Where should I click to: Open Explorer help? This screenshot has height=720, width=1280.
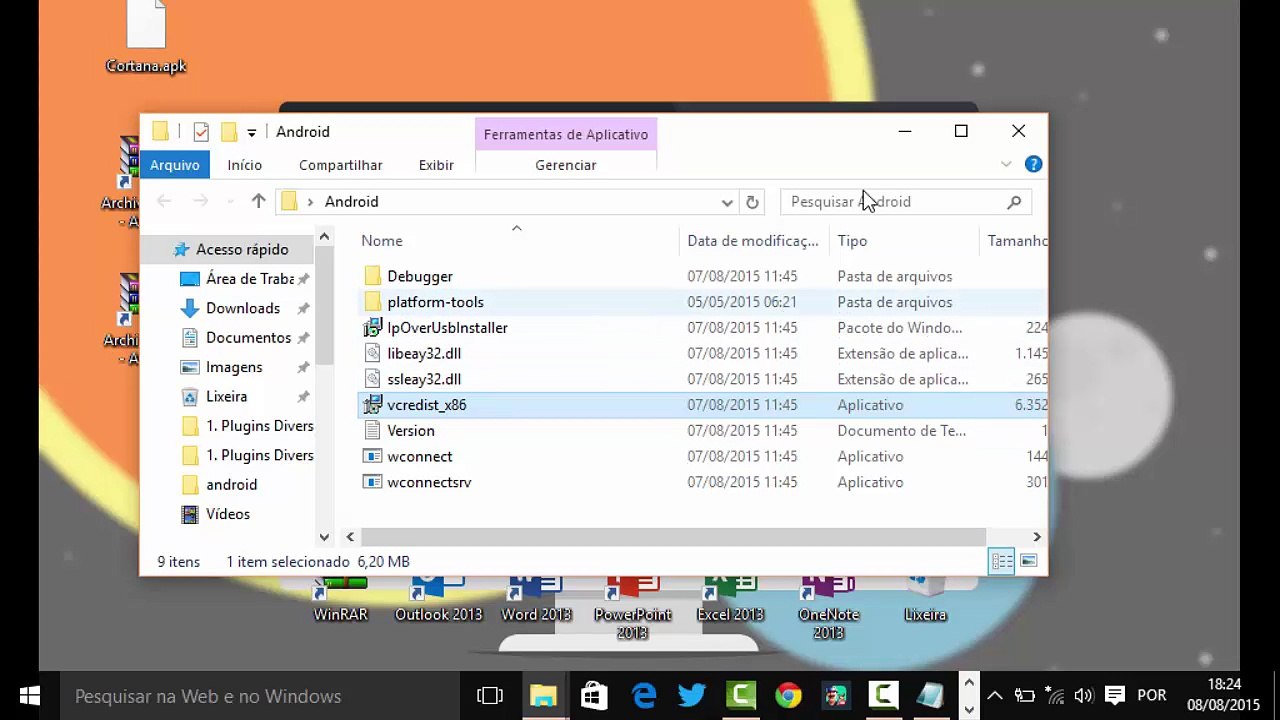point(1034,164)
